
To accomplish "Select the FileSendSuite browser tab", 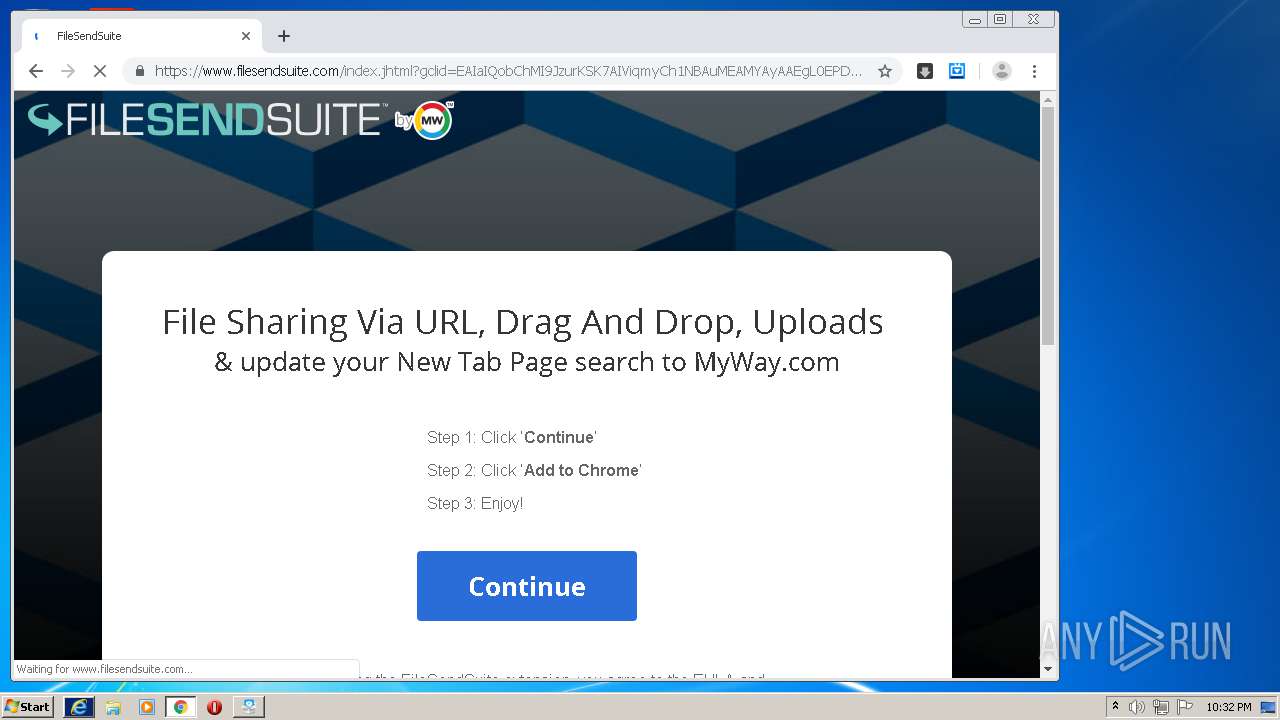I will [142, 36].
